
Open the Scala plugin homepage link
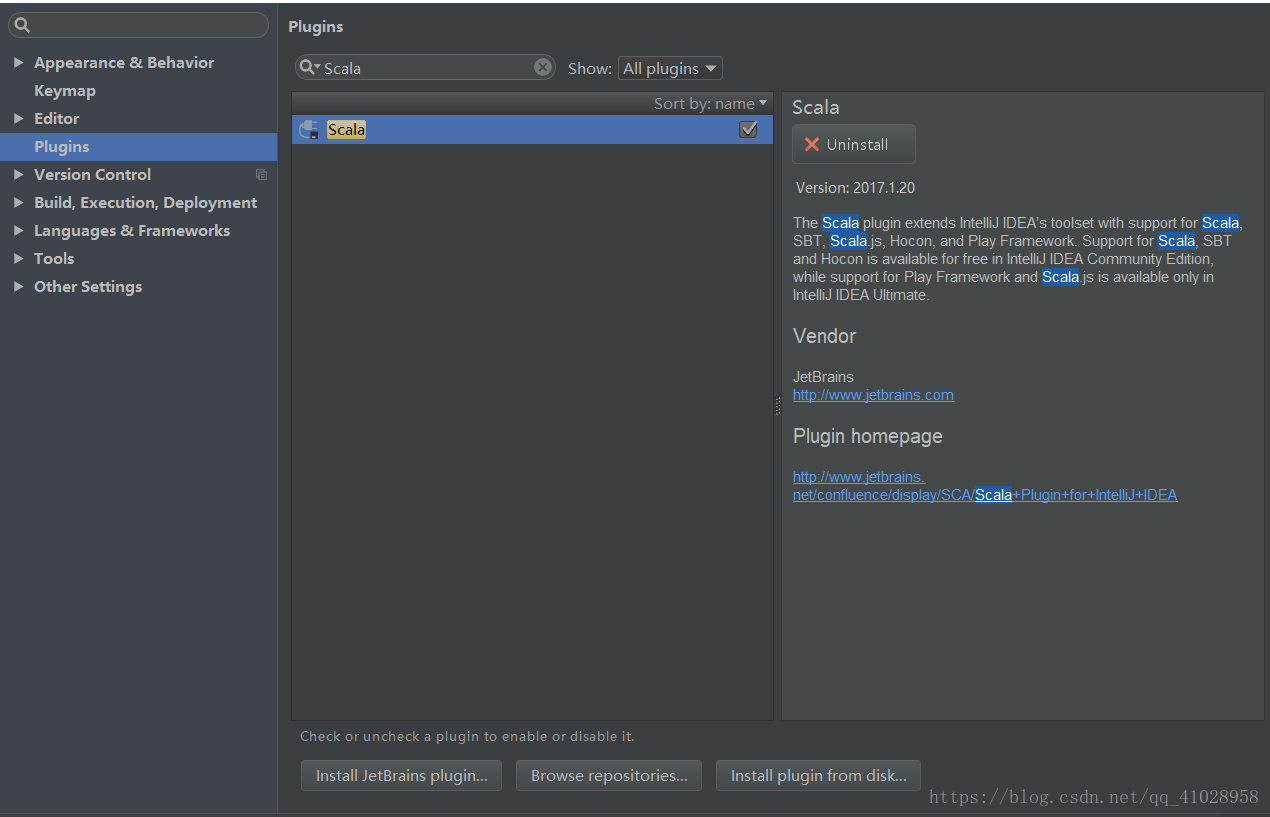click(985, 486)
